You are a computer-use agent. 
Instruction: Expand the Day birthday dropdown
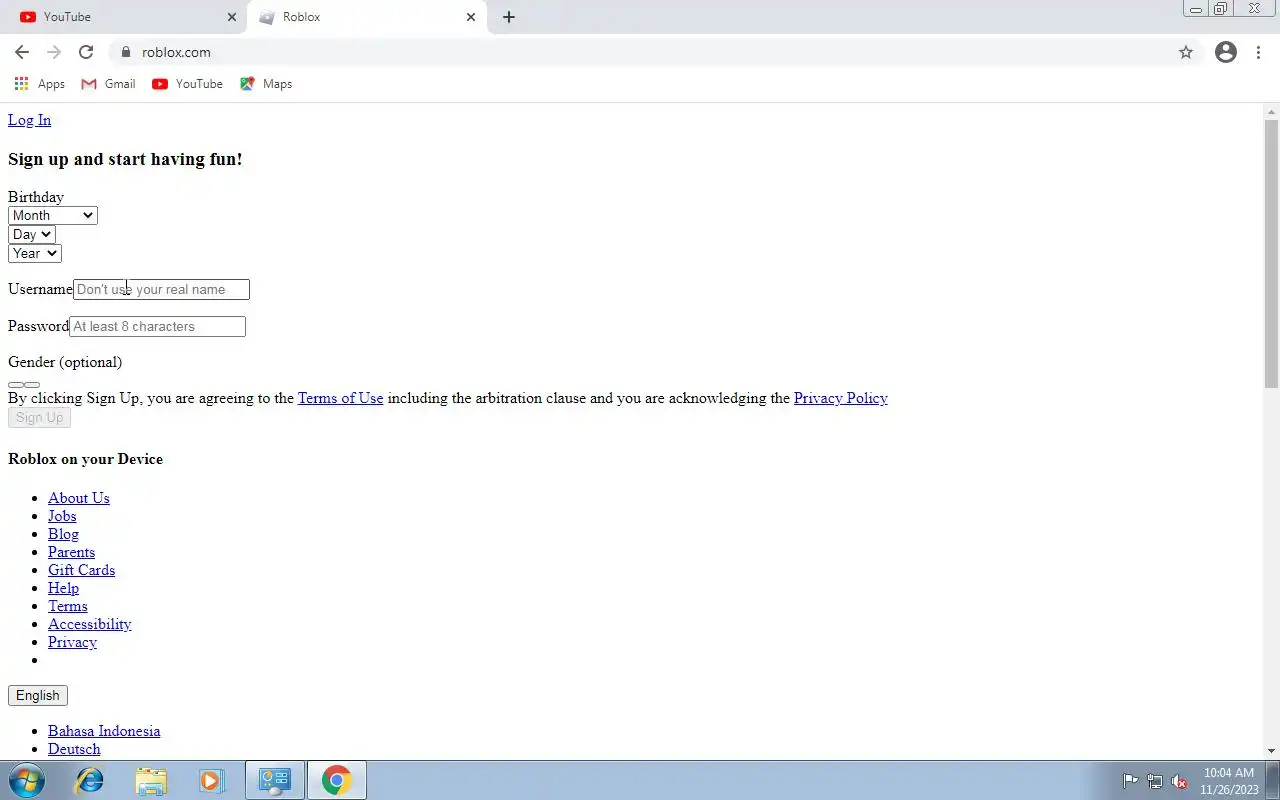(x=32, y=235)
